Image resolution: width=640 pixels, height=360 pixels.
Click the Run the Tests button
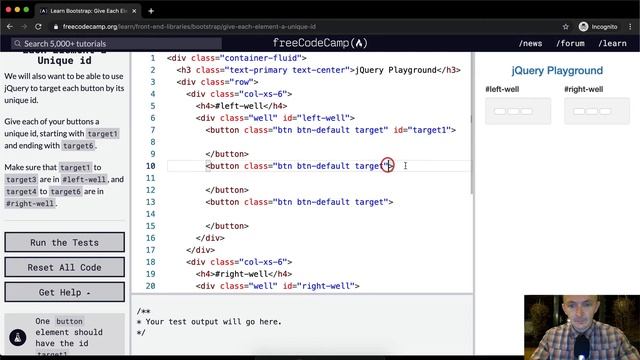click(x=64, y=242)
